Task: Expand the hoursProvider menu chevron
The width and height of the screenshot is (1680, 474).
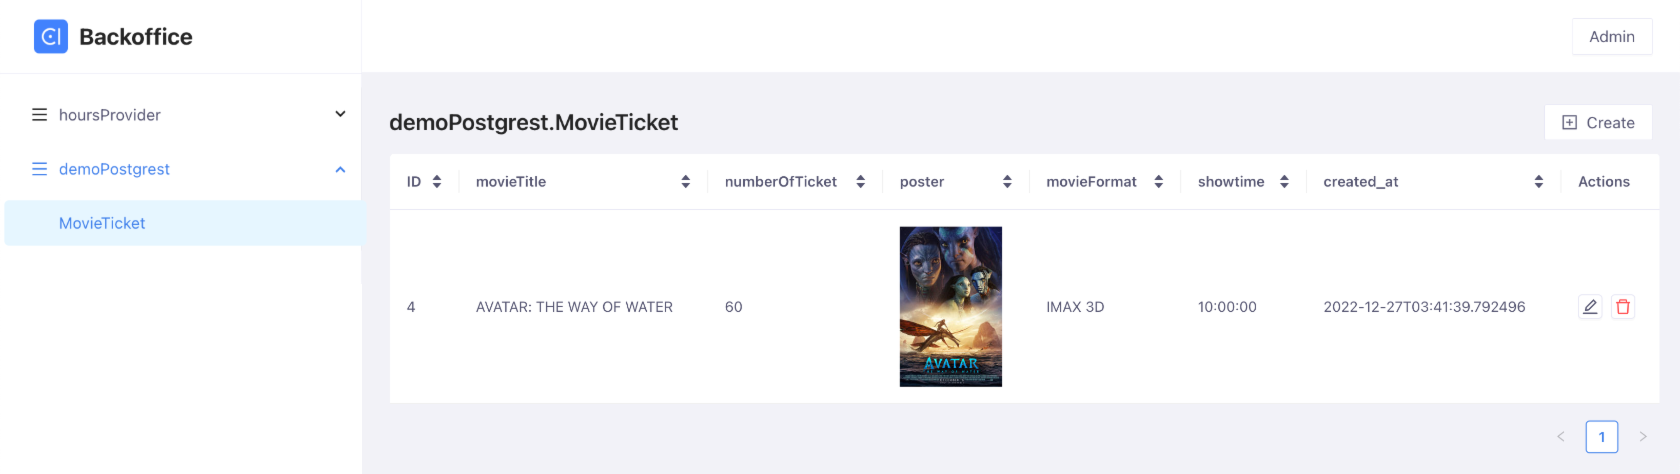Action: tap(340, 115)
